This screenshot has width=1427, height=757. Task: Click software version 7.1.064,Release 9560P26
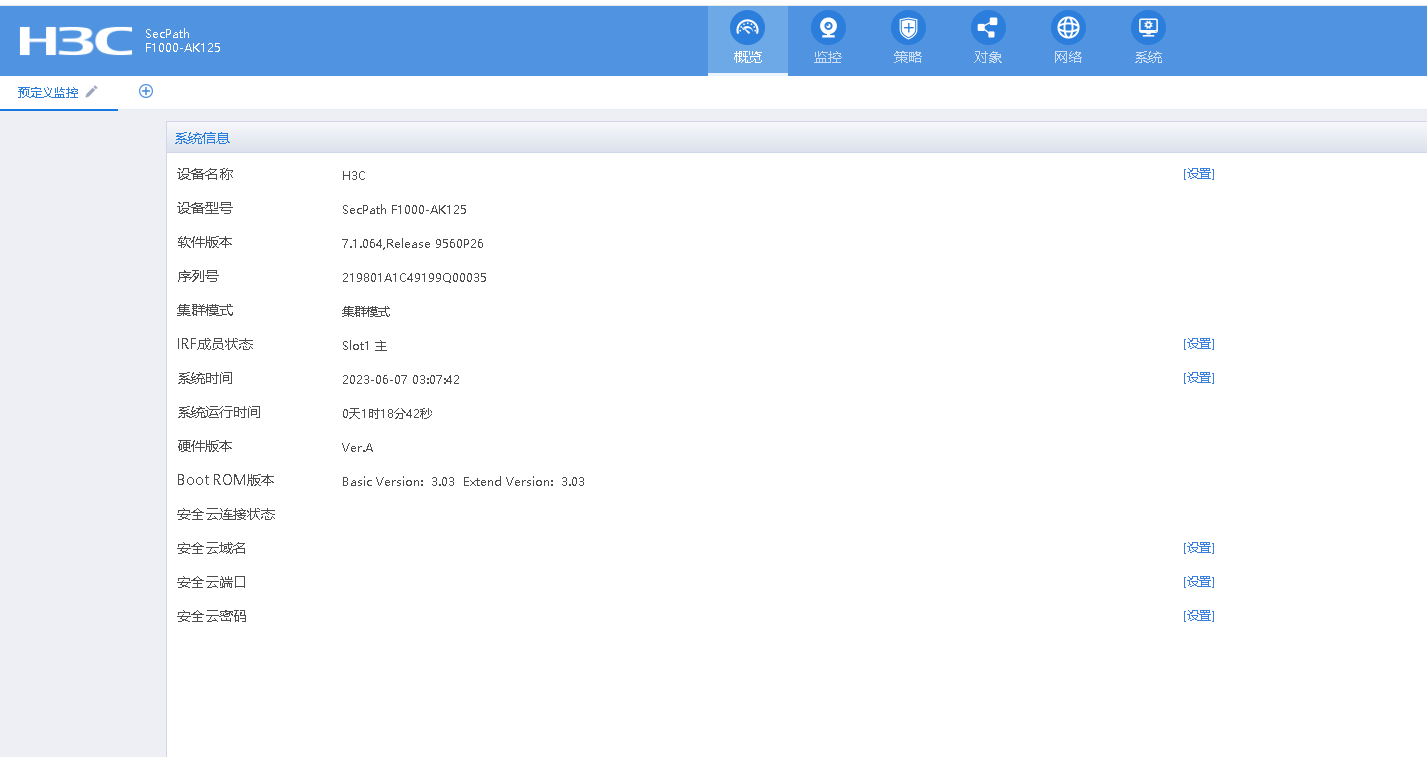[x=413, y=244]
